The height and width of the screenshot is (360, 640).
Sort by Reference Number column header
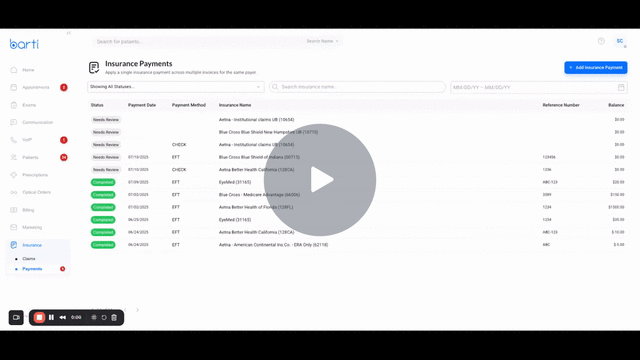click(561, 105)
